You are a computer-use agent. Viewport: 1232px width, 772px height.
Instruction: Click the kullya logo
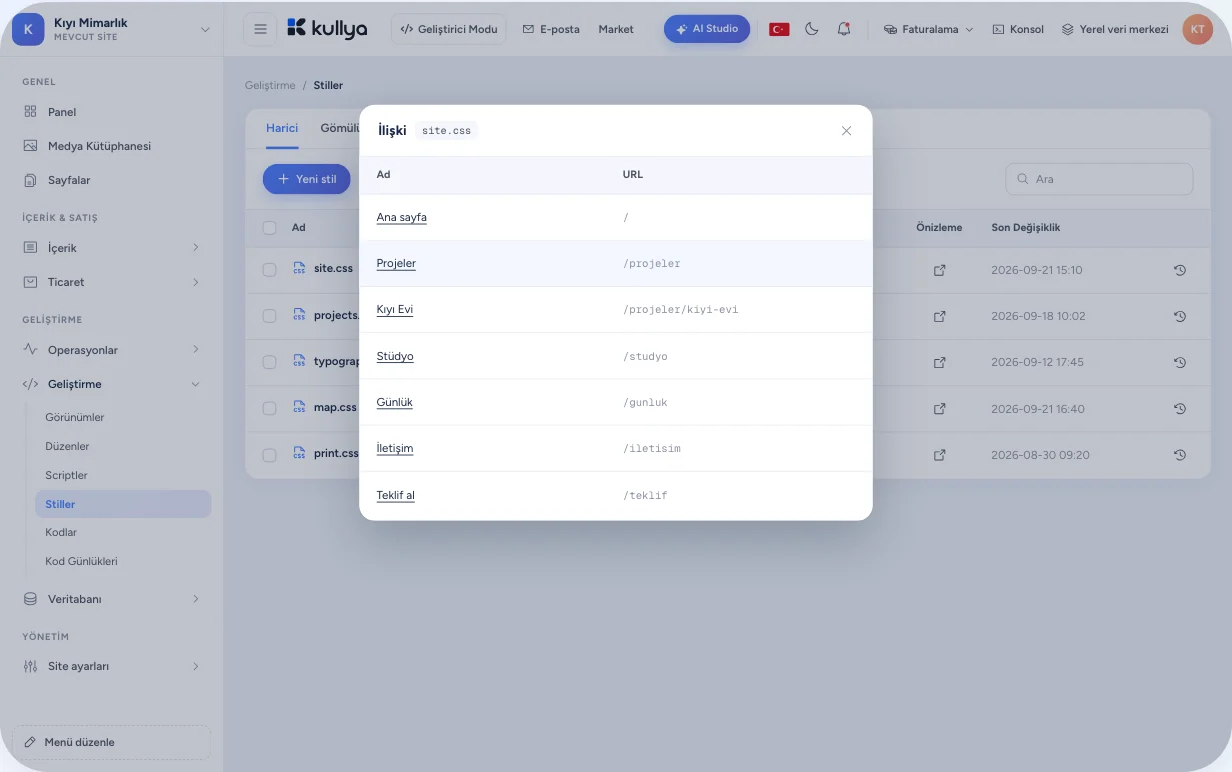(x=327, y=29)
